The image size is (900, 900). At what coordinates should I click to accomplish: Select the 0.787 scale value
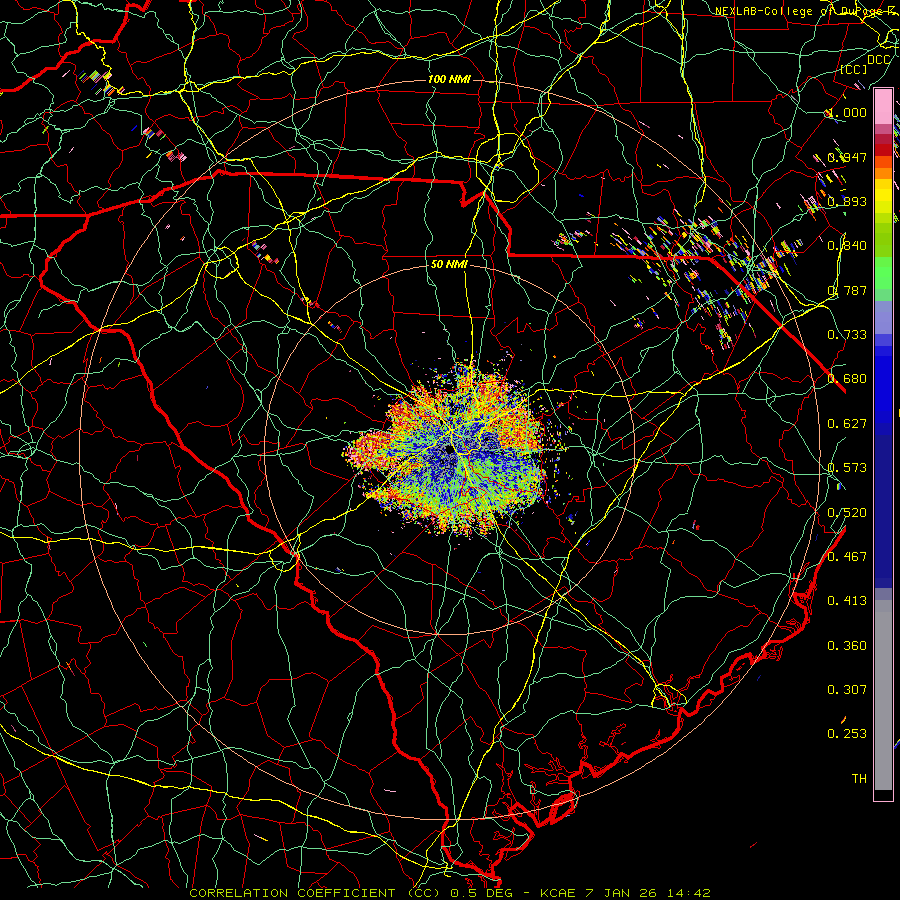[x=847, y=290]
